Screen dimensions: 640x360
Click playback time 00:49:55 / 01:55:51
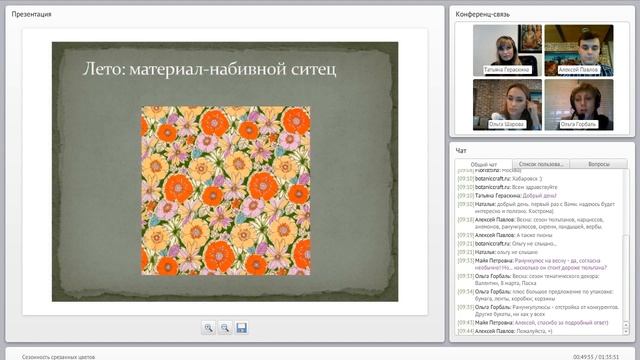click(x=596, y=357)
